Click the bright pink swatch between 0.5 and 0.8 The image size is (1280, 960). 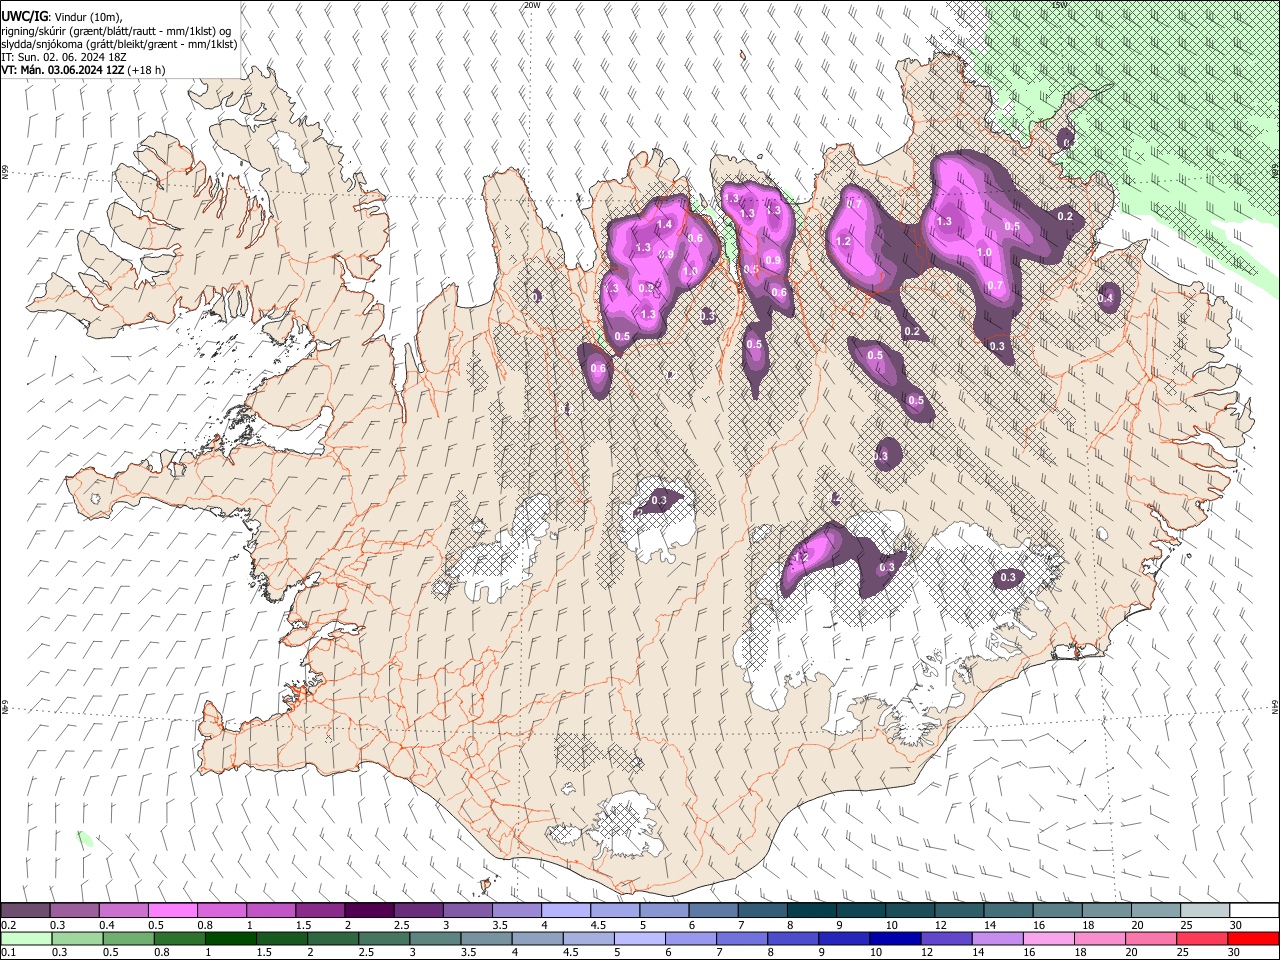[x=172, y=910]
